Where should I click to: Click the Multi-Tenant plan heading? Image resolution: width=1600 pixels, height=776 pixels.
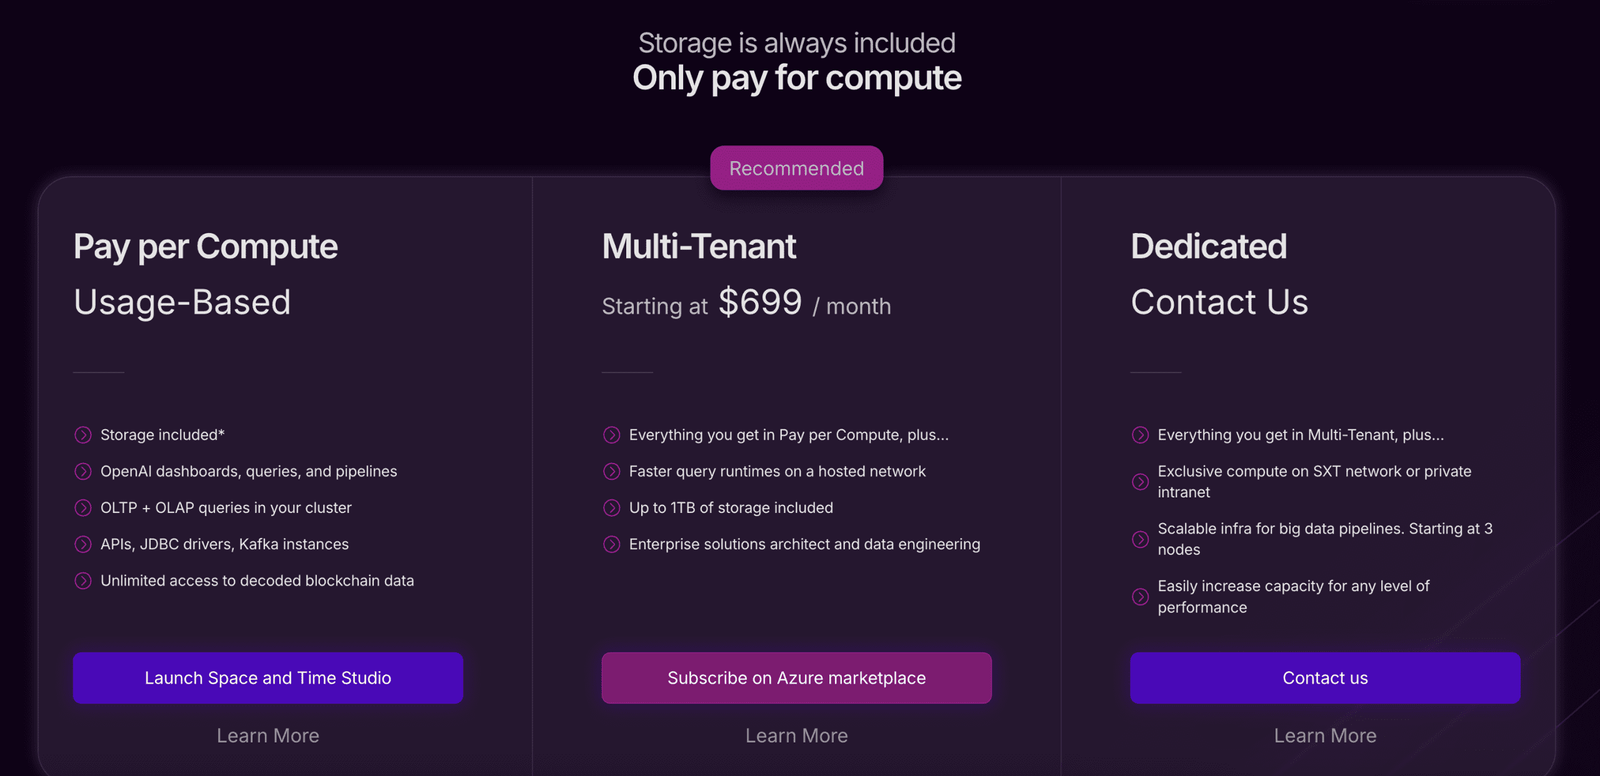tap(699, 246)
